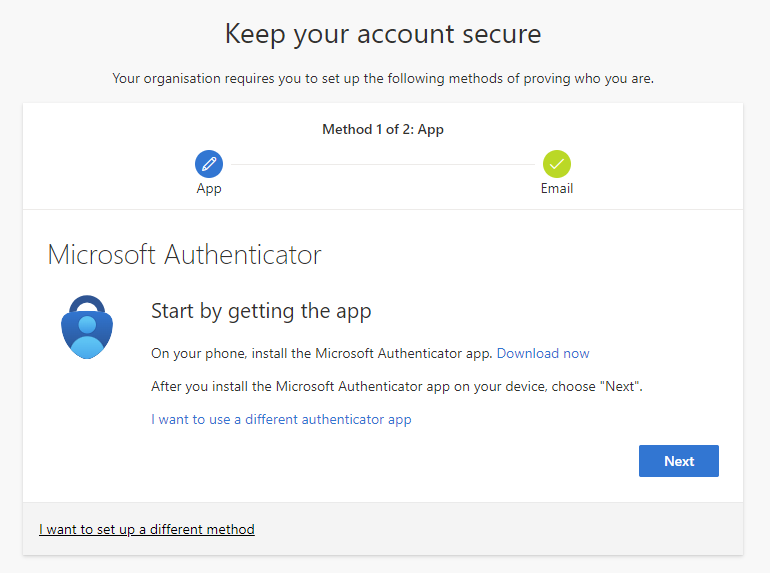Click the blue pencil App step icon

tap(209, 164)
